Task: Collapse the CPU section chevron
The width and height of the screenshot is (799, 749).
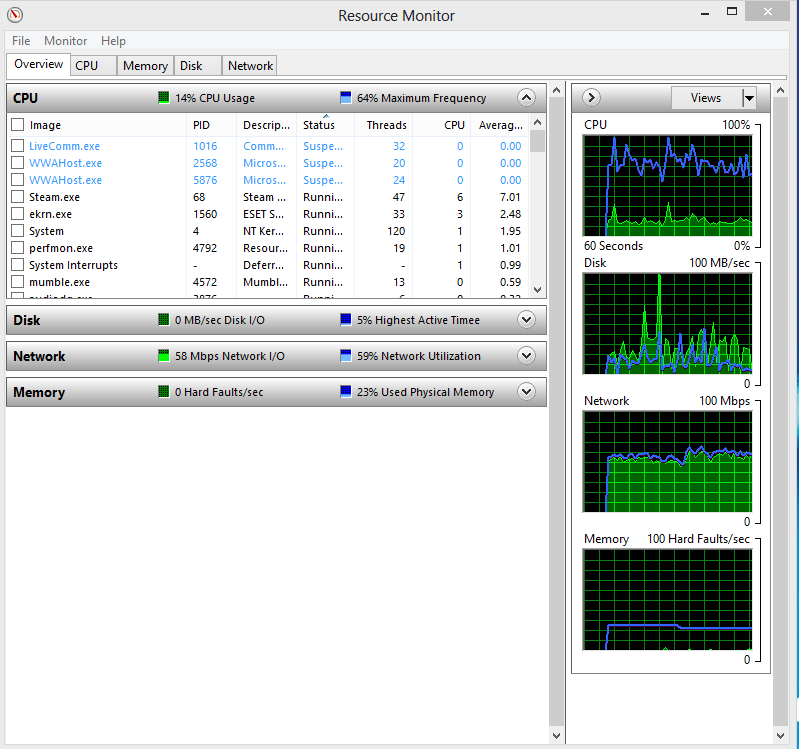Action: (x=526, y=97)
